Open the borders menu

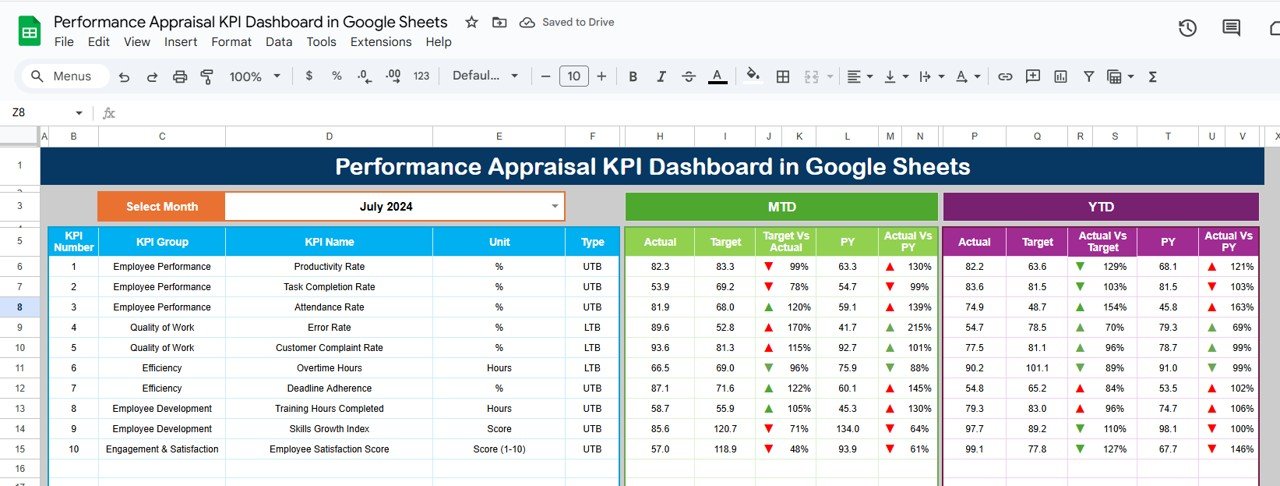click(783, 76)
